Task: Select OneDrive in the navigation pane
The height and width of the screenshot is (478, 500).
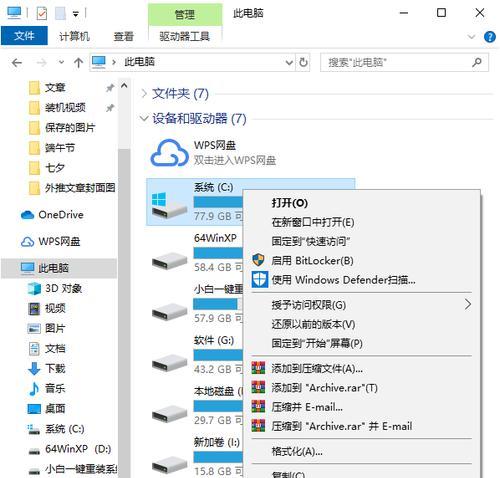Action: point(52,215)
